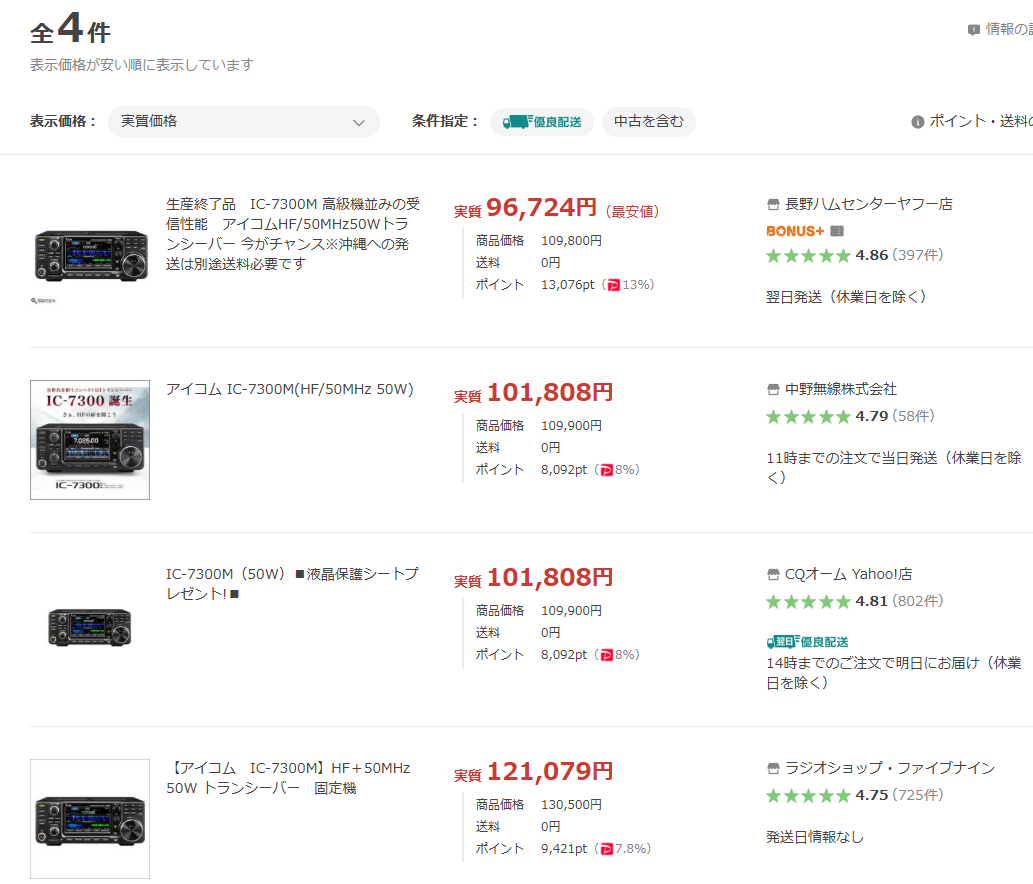Toggle the 優良配送 filter chip
1033x884 pixels.
tap(542, 122)
